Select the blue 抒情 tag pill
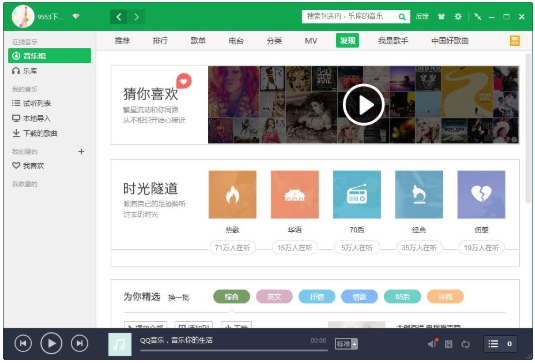Viewport: 535px width, 363px height. (x=317, y=296)
